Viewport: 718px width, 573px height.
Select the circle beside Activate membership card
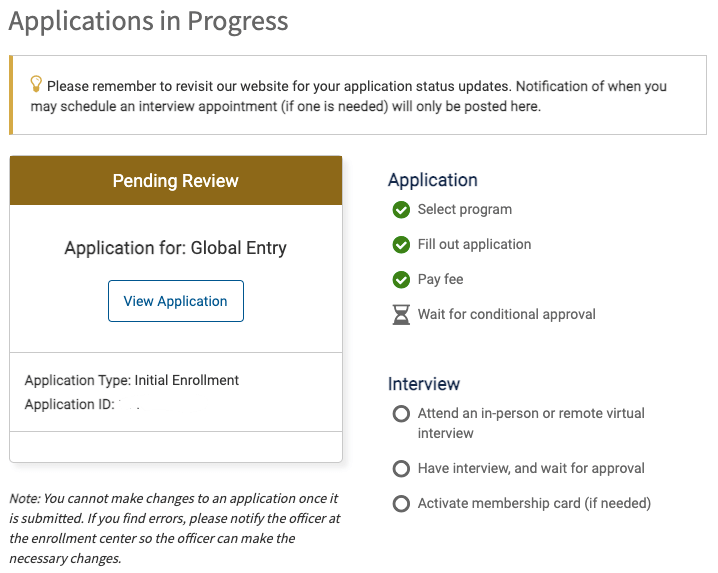pos(401,503)
